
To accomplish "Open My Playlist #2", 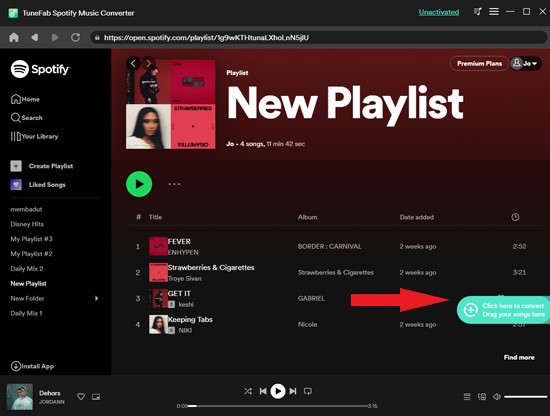I will (x=32, y=254).
